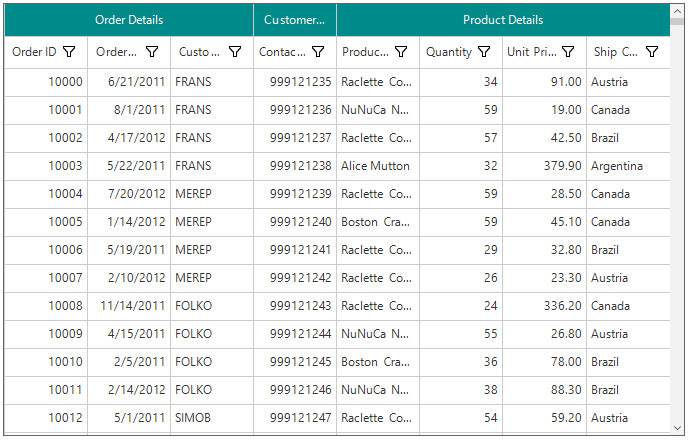Click the scroll up arrow

tap(677, 11)
